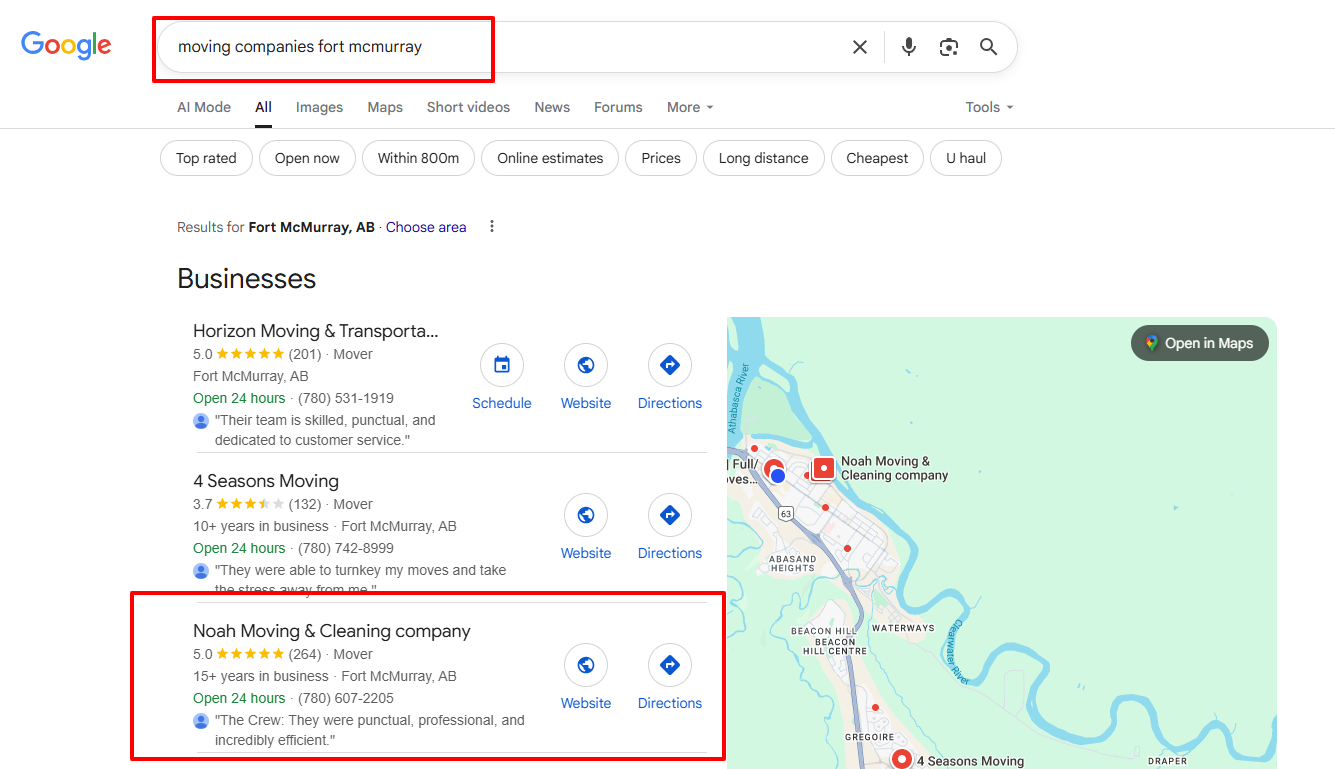Open Schedule for Horizon Moving
Screen dimensions: 1335x769
tap(502, 366)
